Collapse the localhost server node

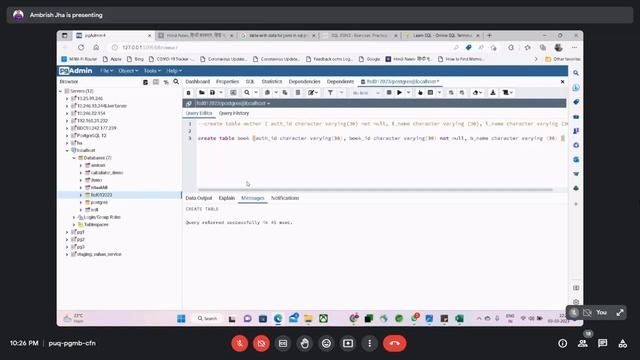point(67,150)
